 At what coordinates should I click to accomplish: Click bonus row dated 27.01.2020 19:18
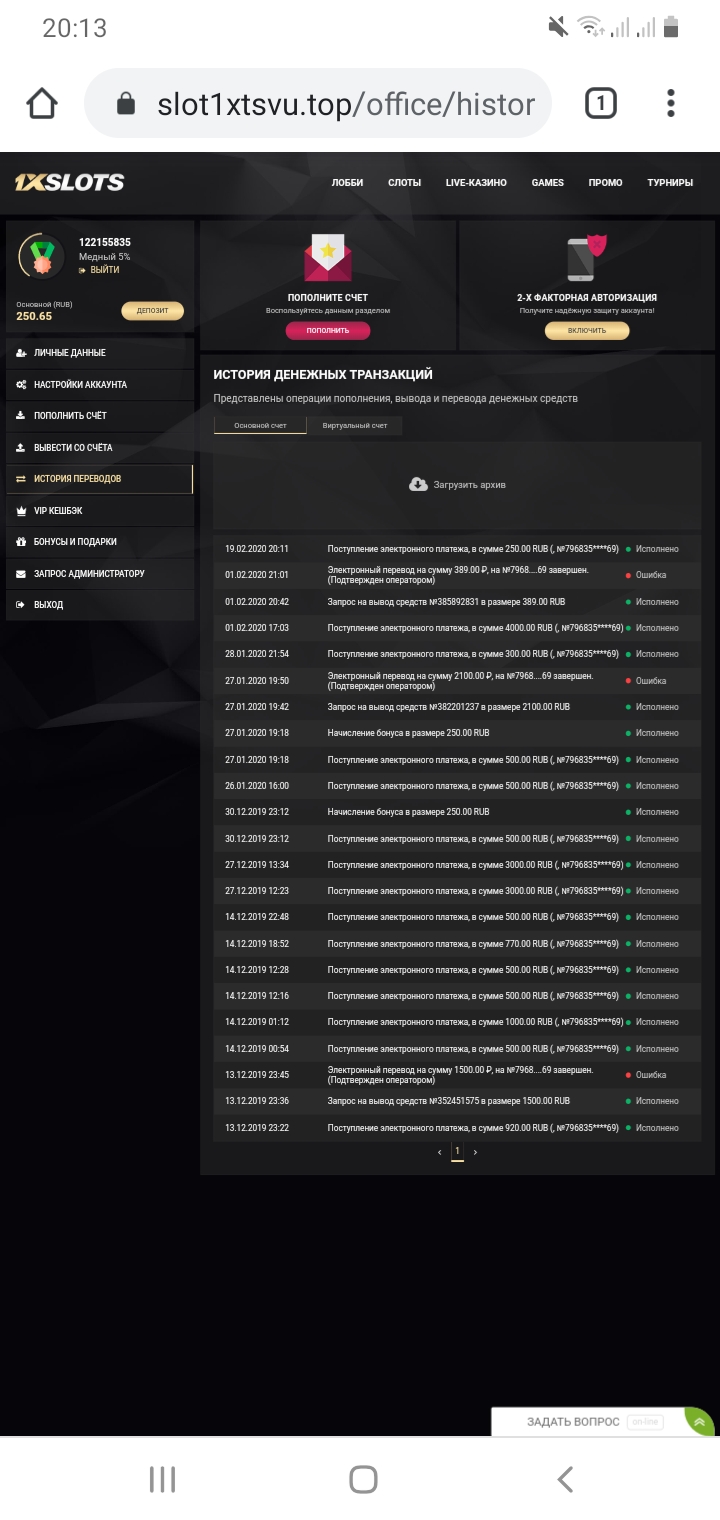pyautogui.click(x=457, y=733)
